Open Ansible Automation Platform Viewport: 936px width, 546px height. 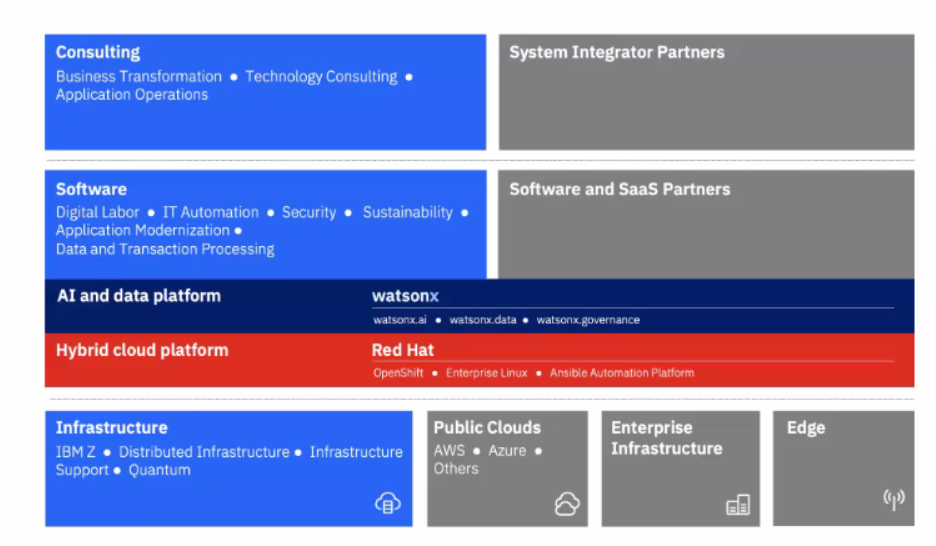pyautogui.click(x=621, y=373)
